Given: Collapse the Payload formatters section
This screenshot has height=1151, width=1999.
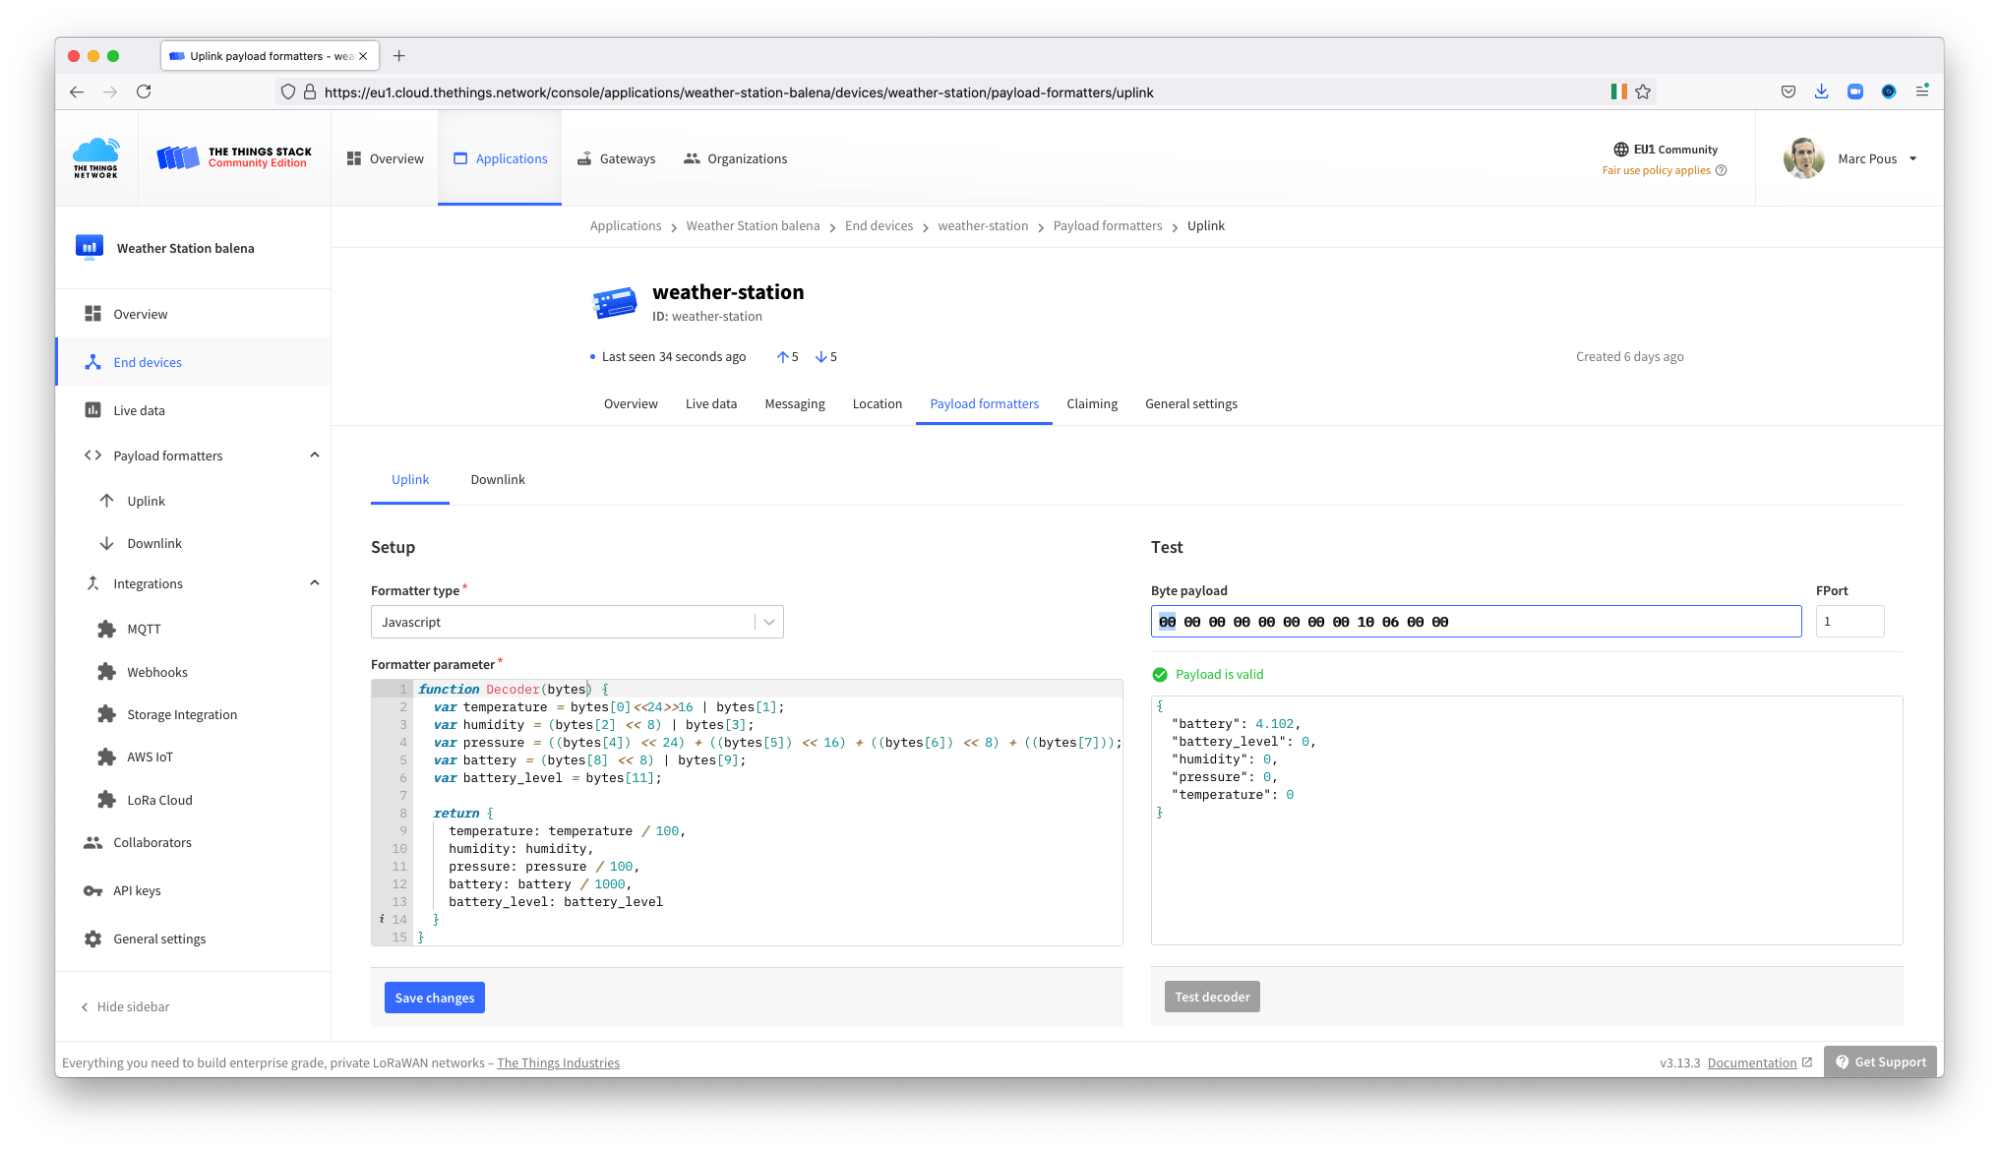Looking at the screenshot, I should (315, 454).
